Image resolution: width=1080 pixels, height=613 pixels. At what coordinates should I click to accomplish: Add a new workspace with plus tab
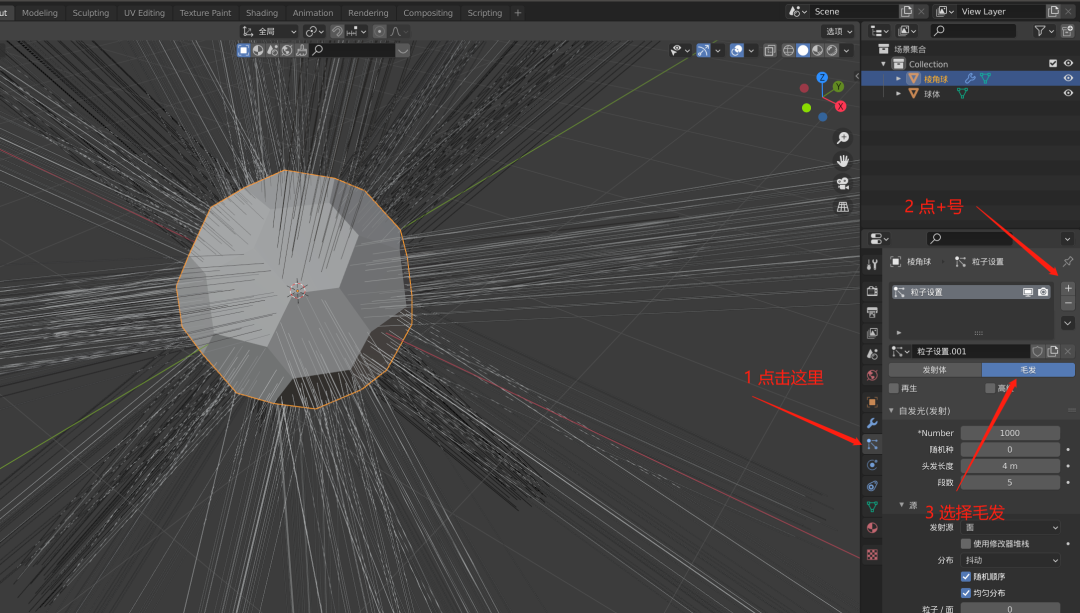(x=518, y=12)
